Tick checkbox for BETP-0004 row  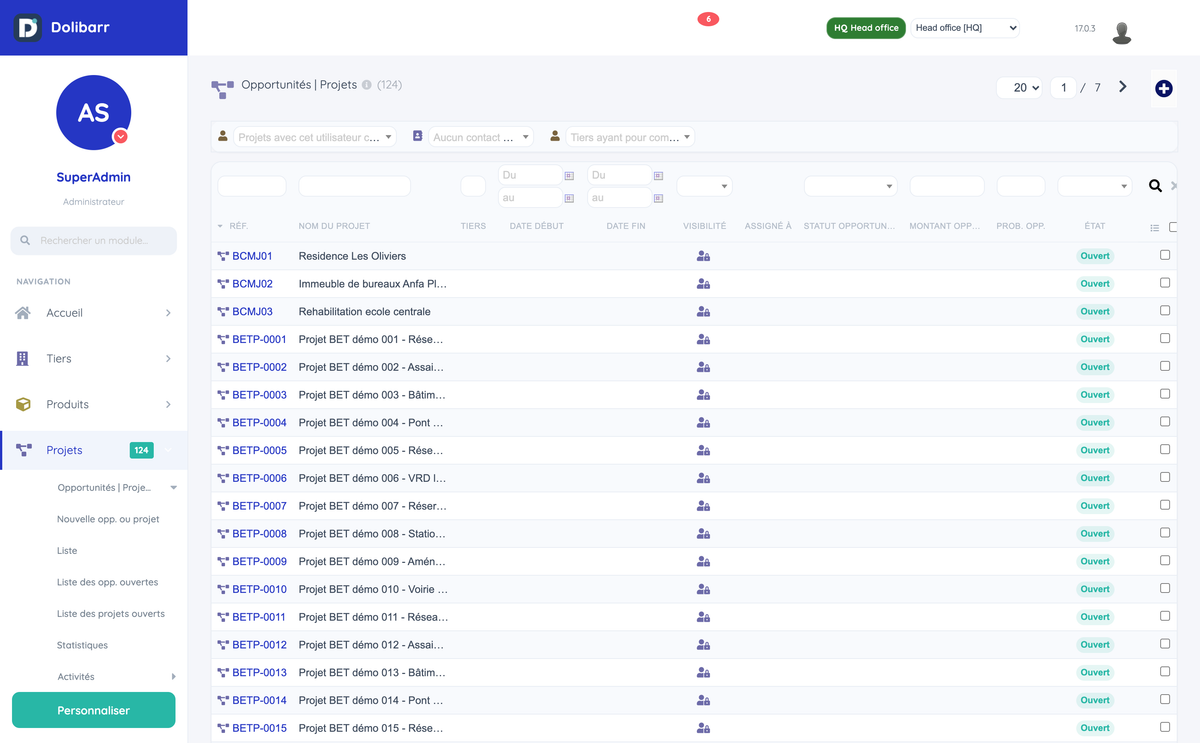(x=1165, y=422)
